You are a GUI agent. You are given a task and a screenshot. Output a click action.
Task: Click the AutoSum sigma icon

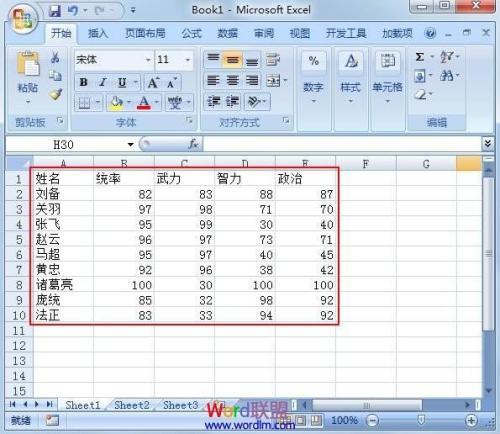point(420,57)
